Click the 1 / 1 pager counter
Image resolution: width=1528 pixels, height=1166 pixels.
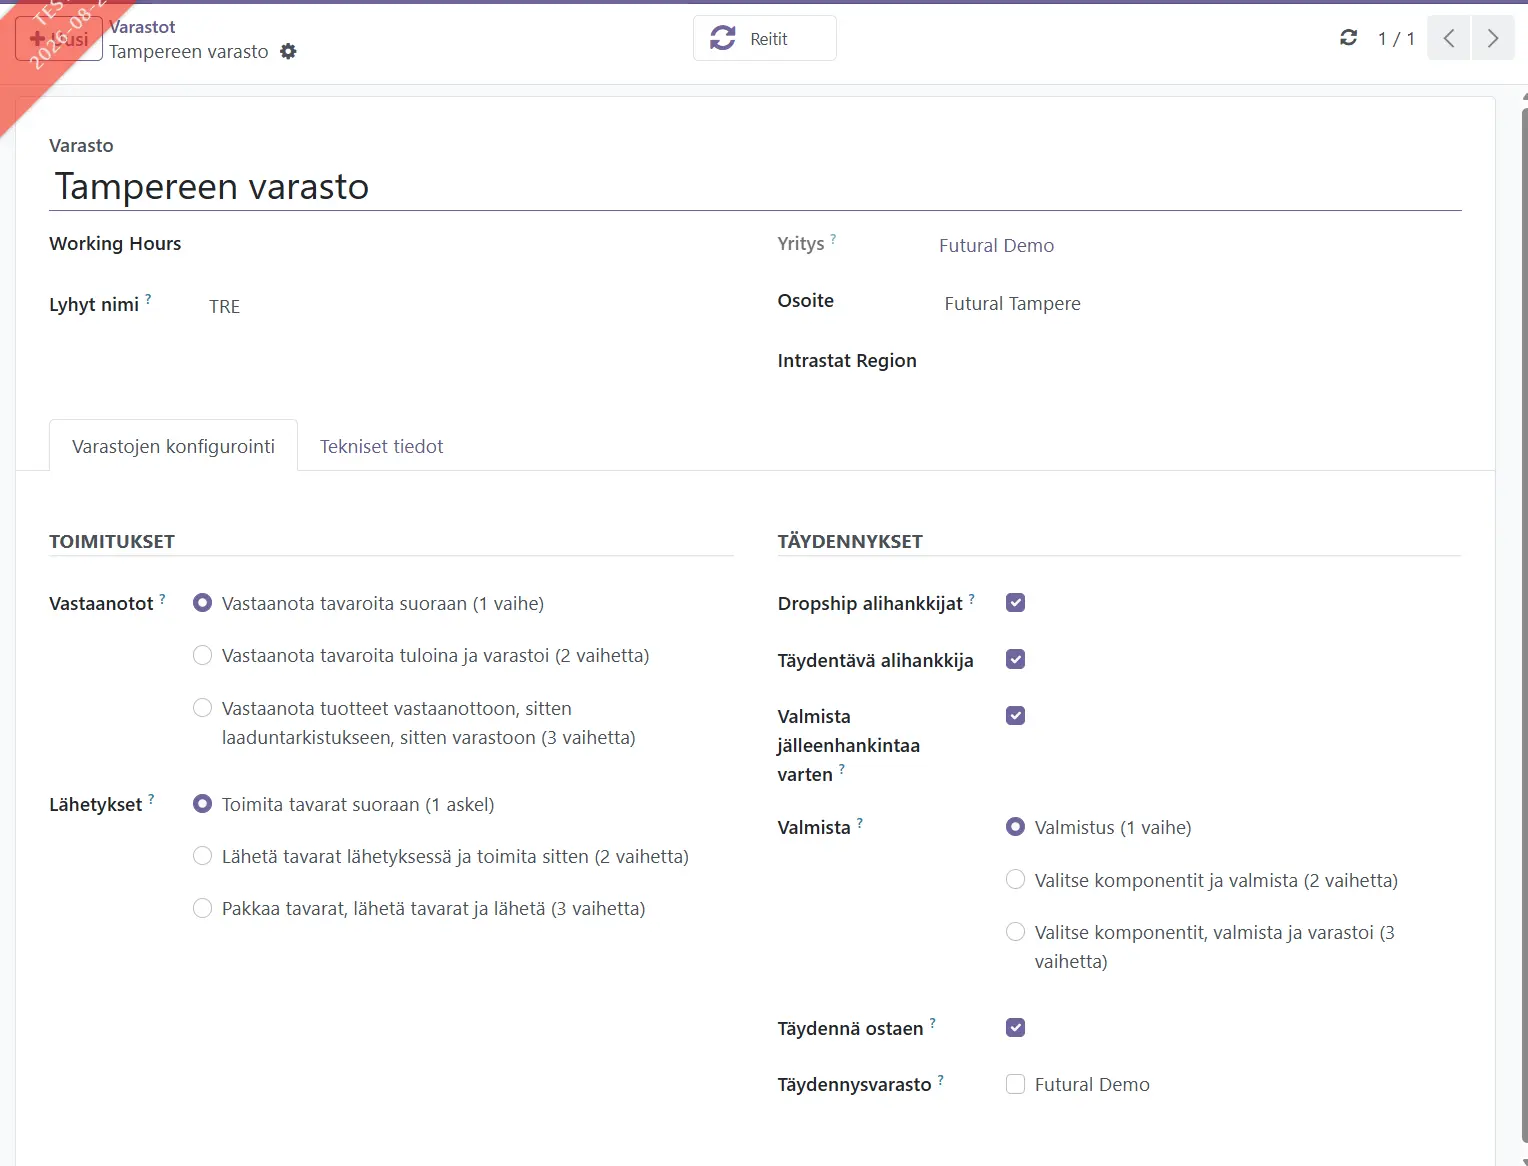pyautogui.click(x=1396, y=39)
